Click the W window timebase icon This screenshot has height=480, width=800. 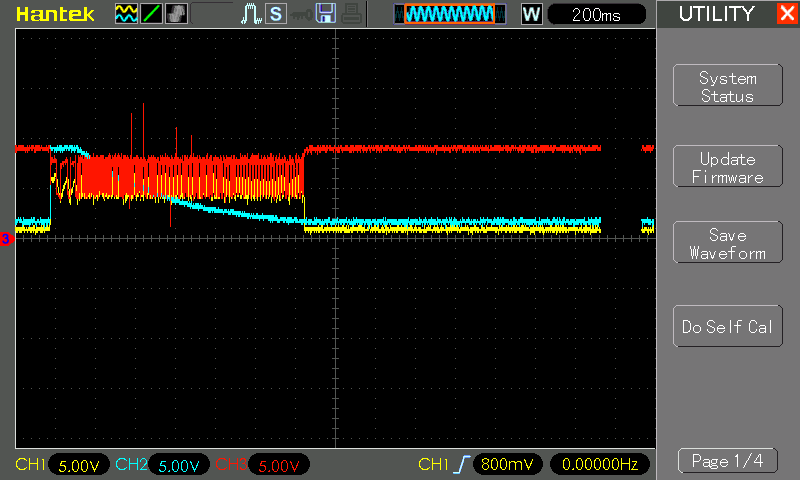tap(531, 14)
